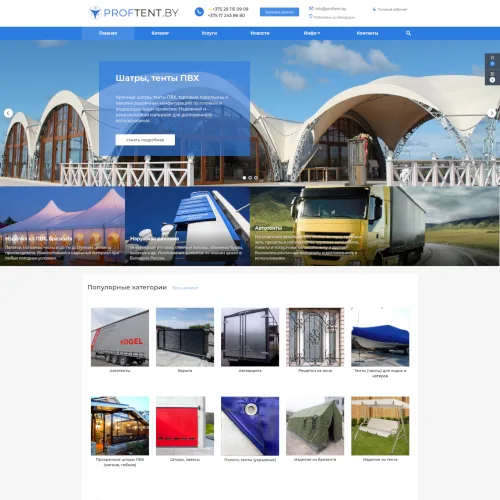Open the Прозрачные шторы ПВХ category image
500x500 pixels.
[x=120, y=426]
